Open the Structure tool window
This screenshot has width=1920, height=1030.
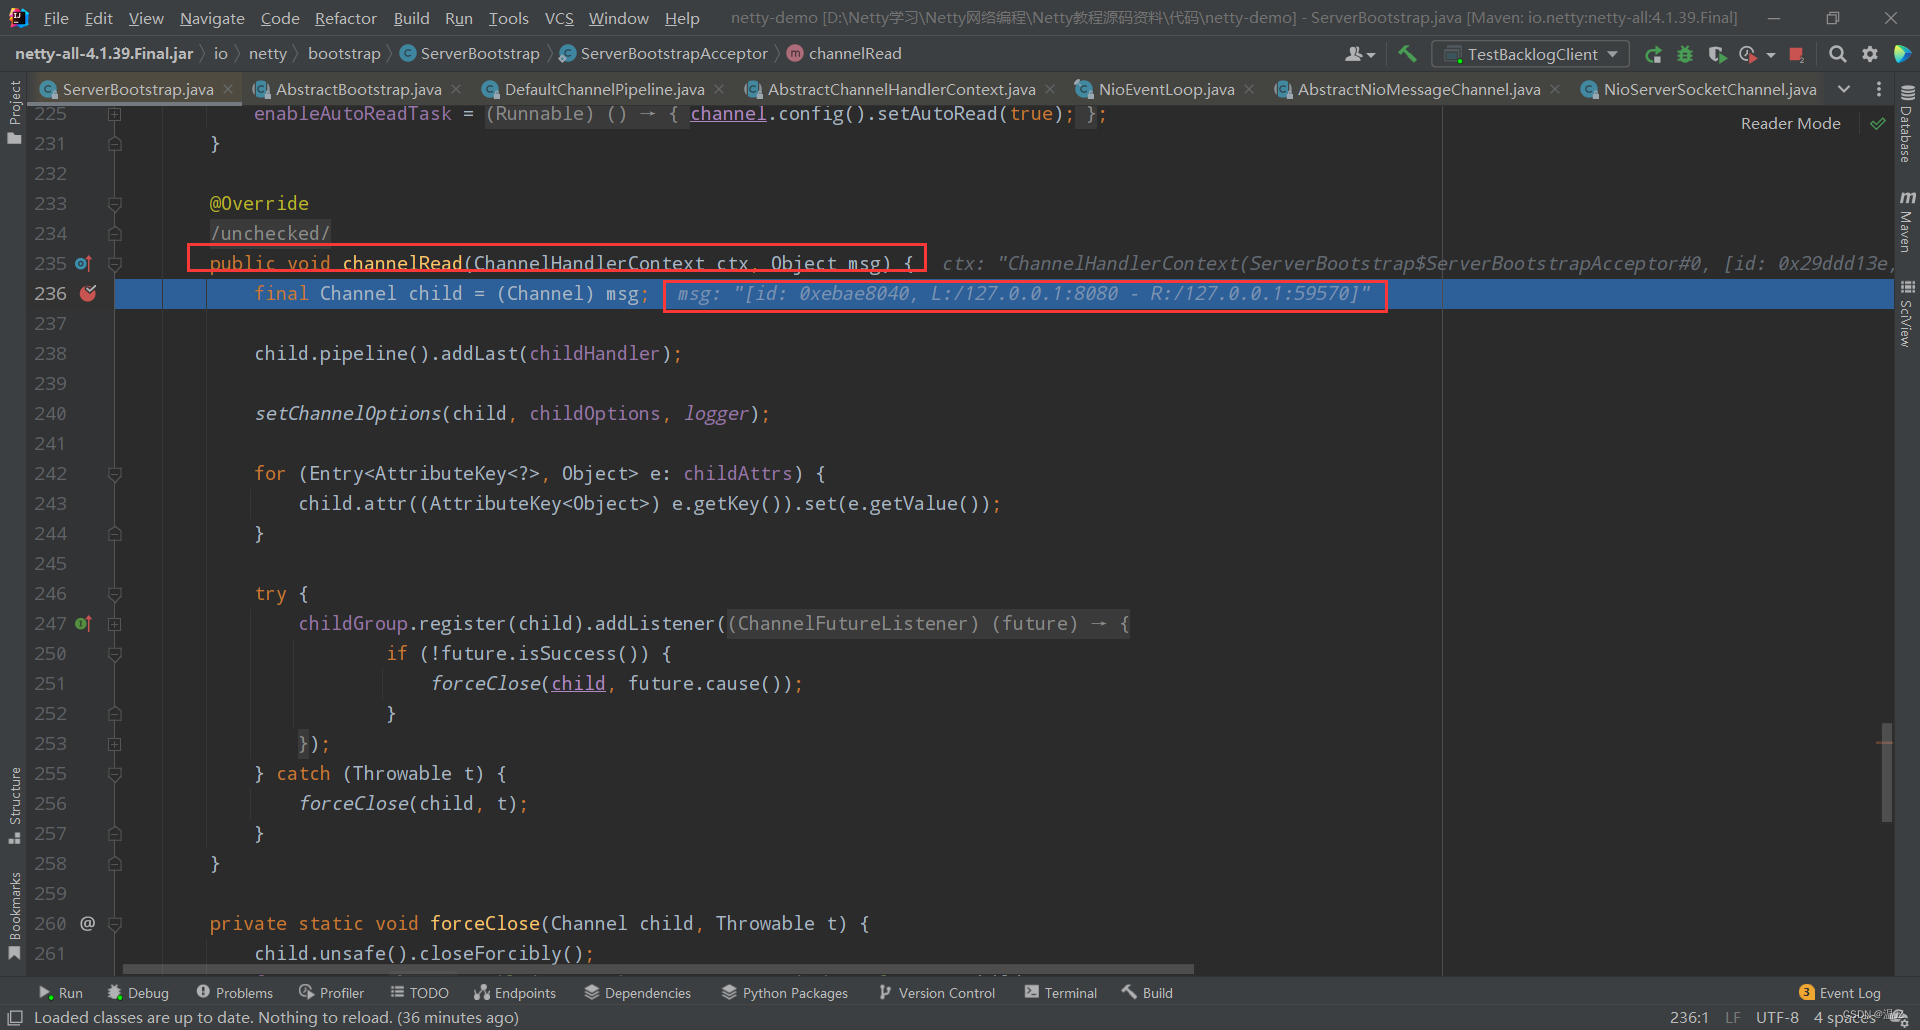14,806
